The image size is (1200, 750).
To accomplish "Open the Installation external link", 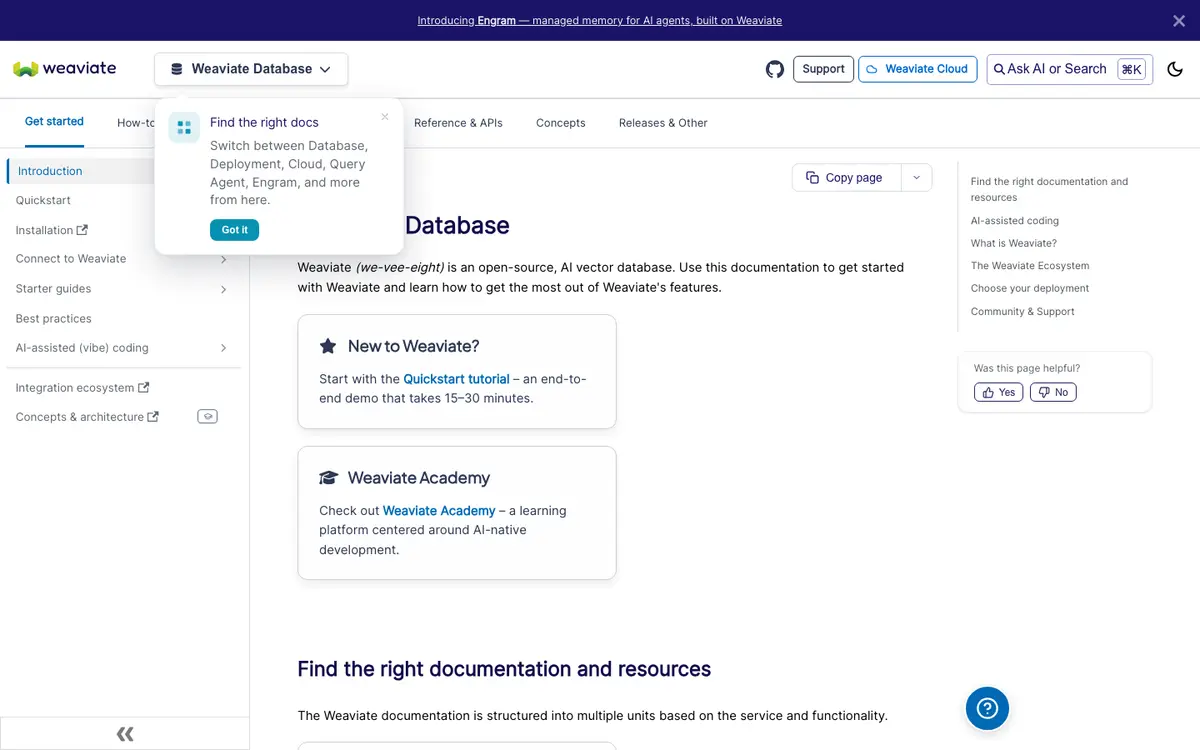I will 52,230.
